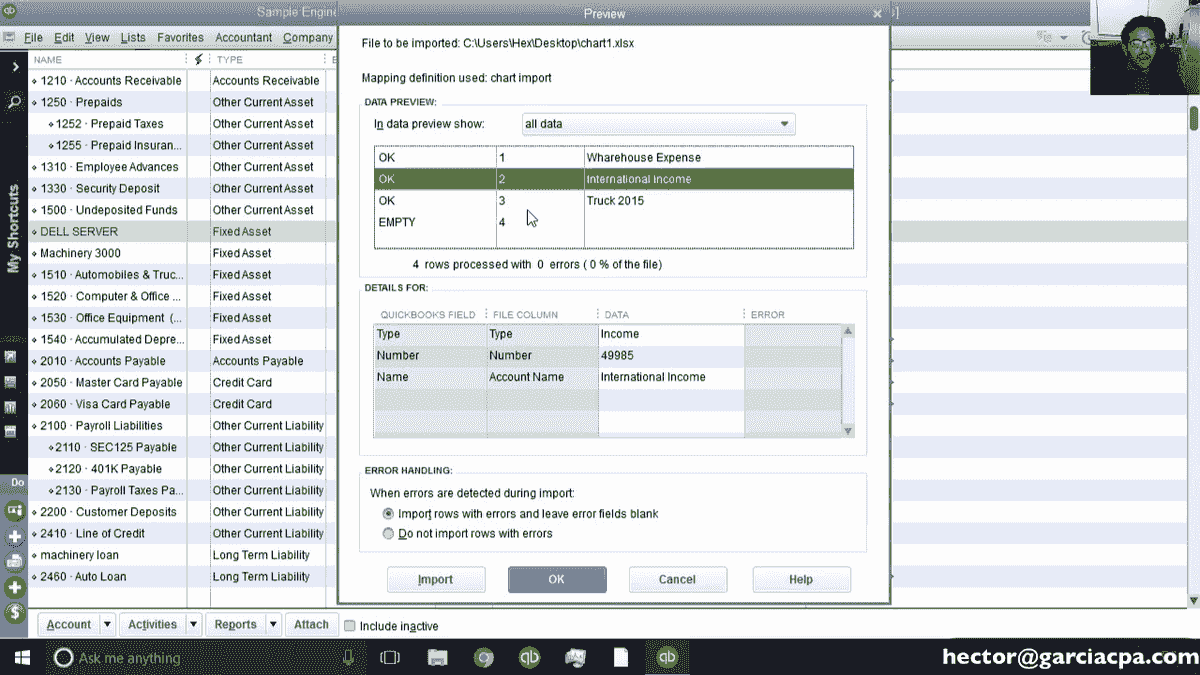Image resolution: width=1200 pixels, height=675 pixels.
Task: Click the document icon on the taskbar
Action: 620,658
